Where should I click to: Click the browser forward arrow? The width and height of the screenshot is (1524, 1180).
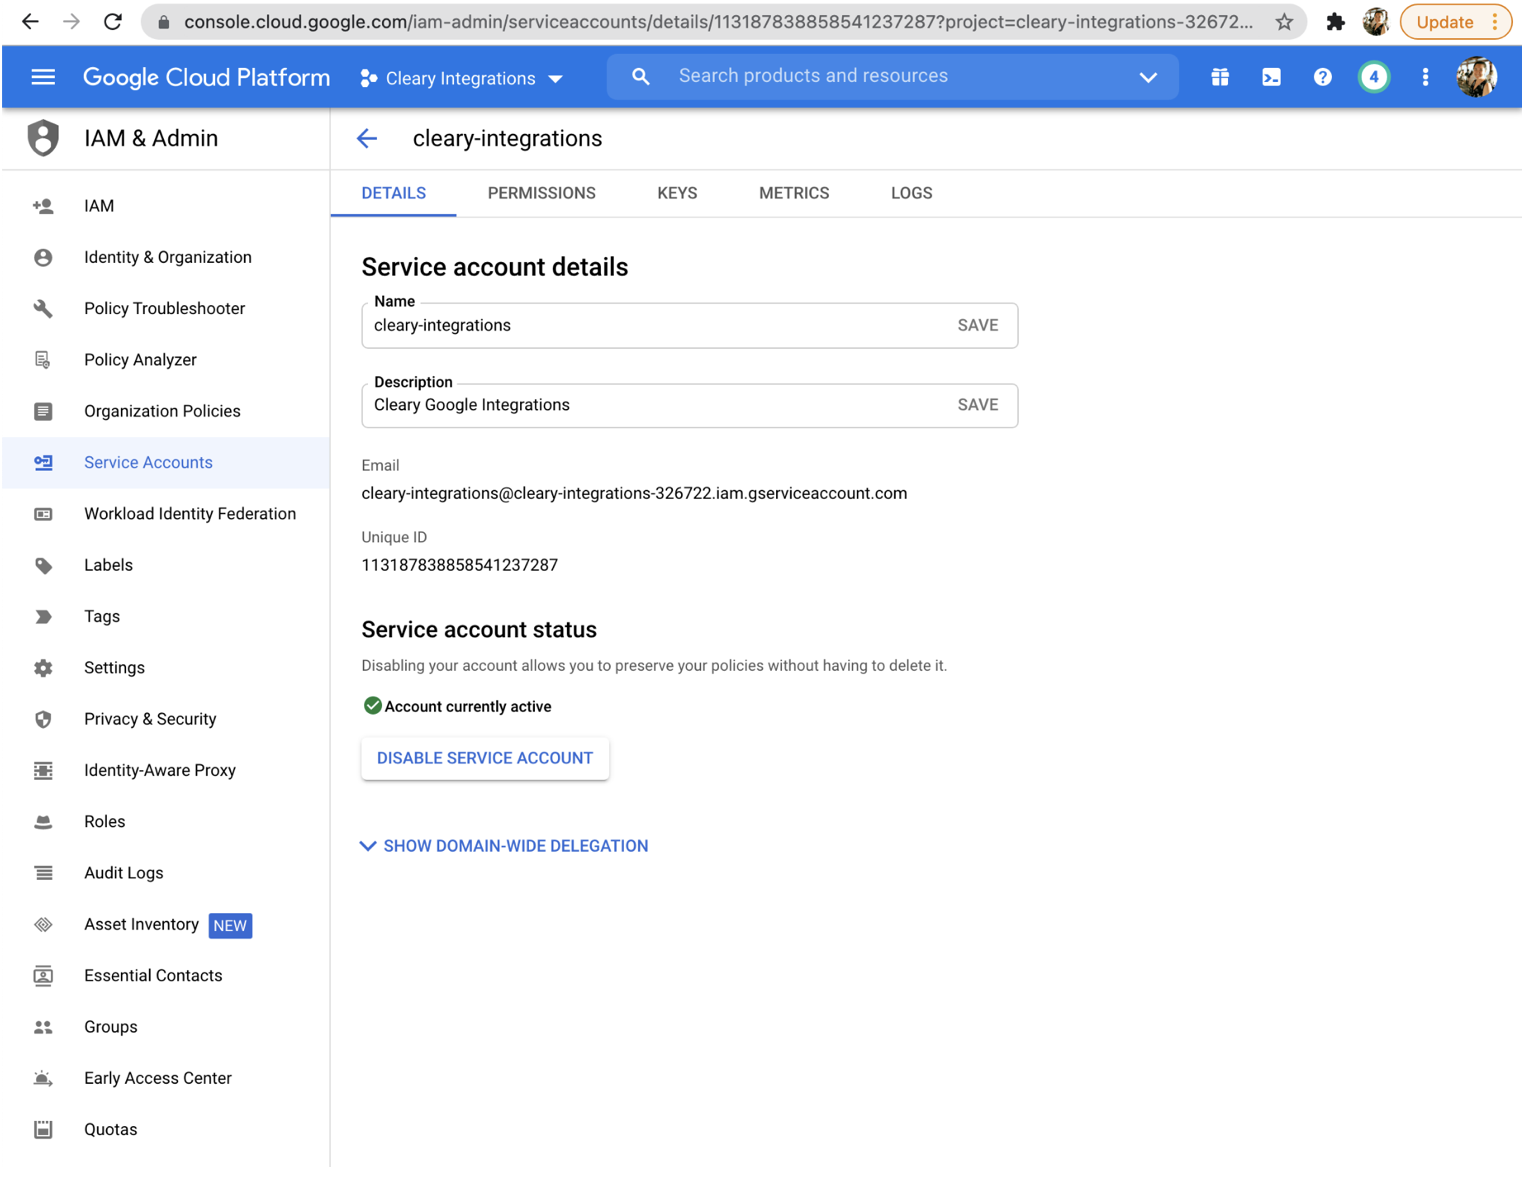[71, 21]
